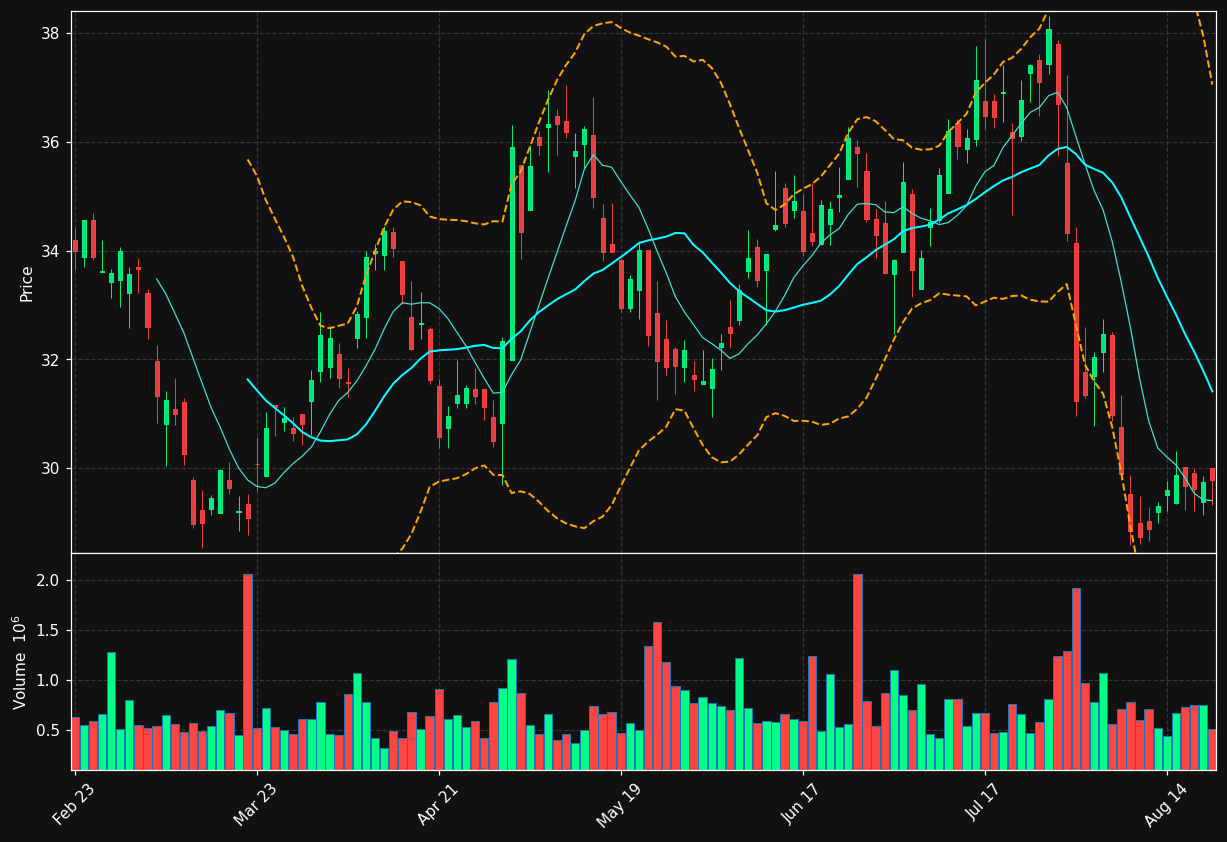Select the 36 price tick label
The height and width of the screenshot is (842, 1227).
click(x=50, y=142)
